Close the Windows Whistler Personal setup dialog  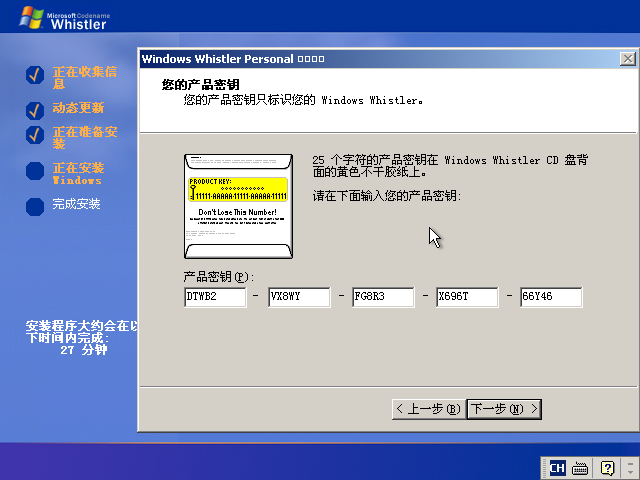coord(627,59)
